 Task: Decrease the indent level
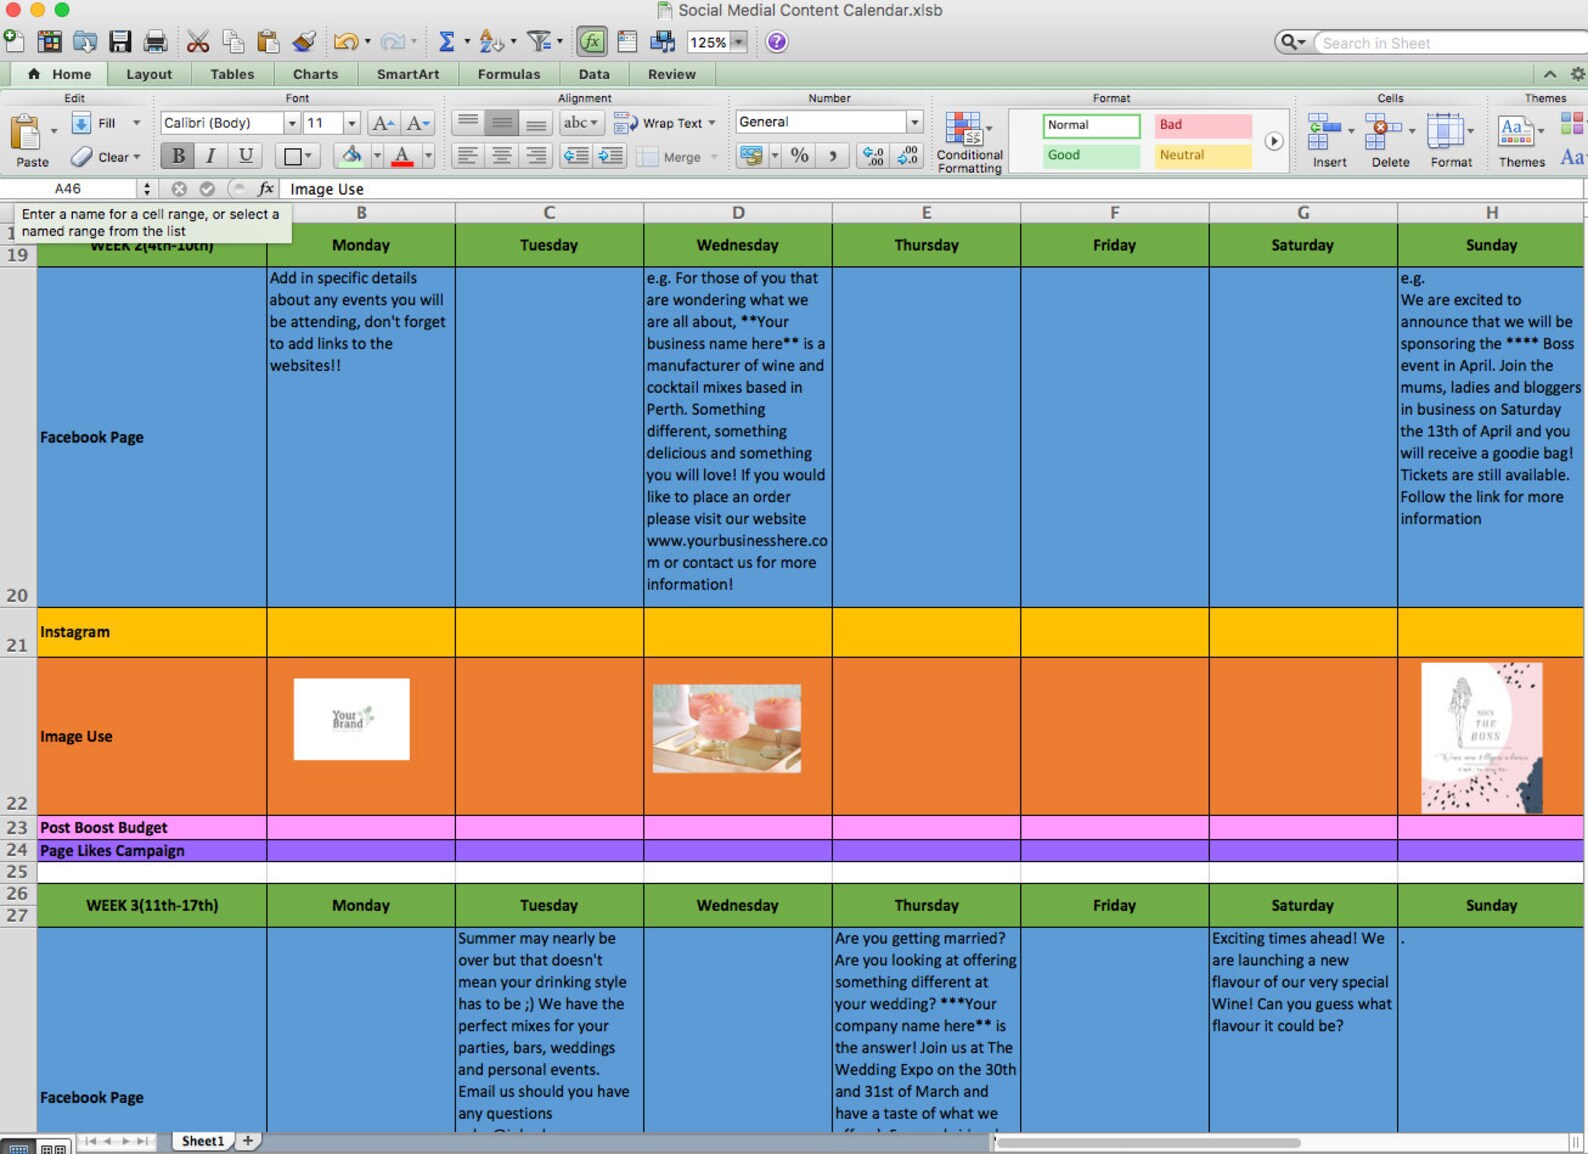click(576, 155)
